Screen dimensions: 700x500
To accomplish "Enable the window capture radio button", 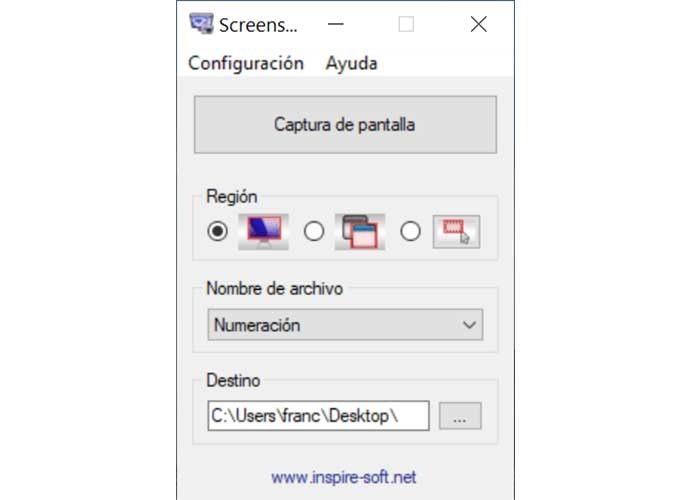I will click(314, 231).
